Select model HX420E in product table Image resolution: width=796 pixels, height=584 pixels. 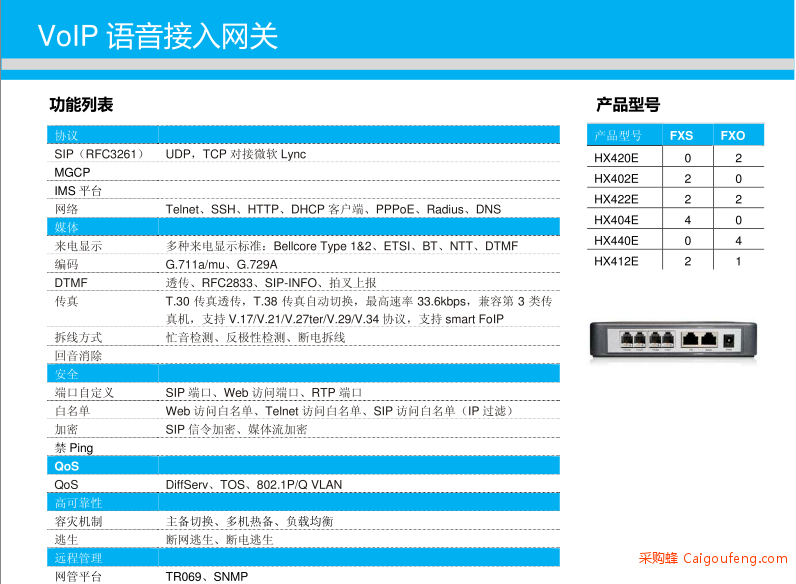(616, 158)
